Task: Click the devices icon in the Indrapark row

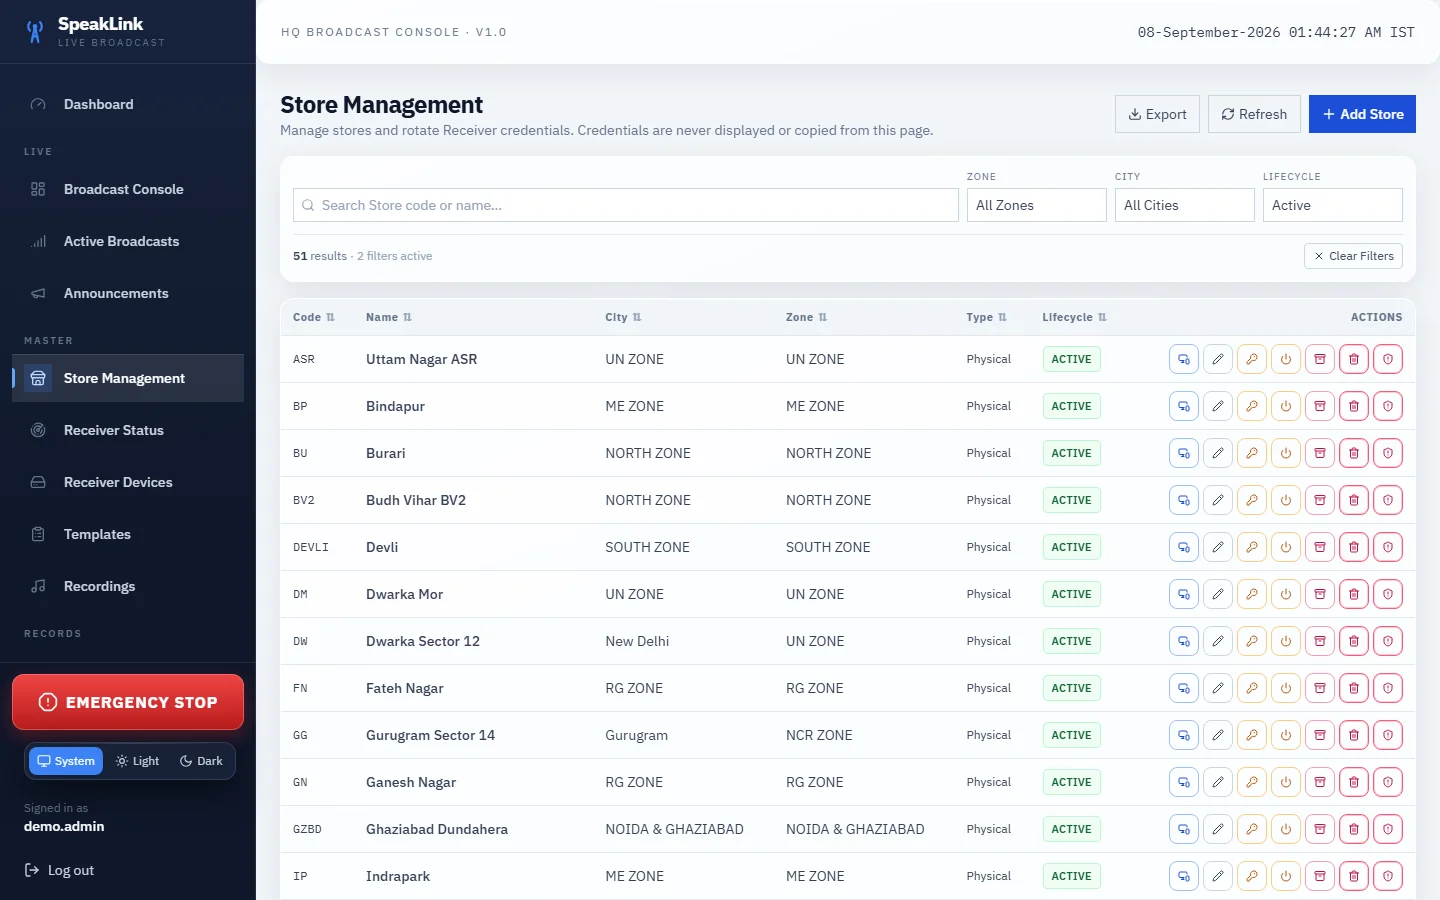Action: click(1184, 876)
